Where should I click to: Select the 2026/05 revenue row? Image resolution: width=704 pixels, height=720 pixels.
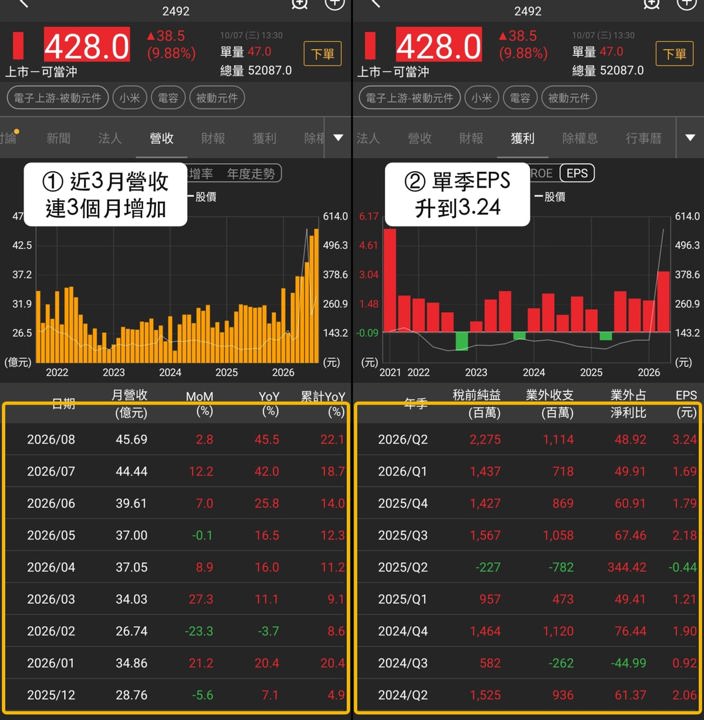[176, 535]
